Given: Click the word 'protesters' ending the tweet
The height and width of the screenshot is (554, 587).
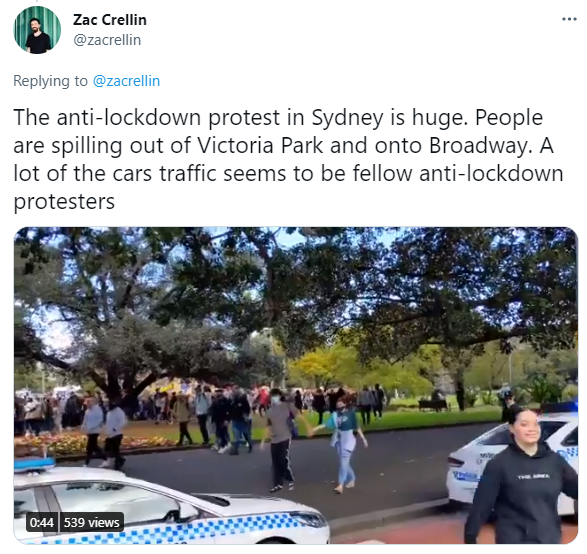Looking at the screenshot, I should [64, 202].
